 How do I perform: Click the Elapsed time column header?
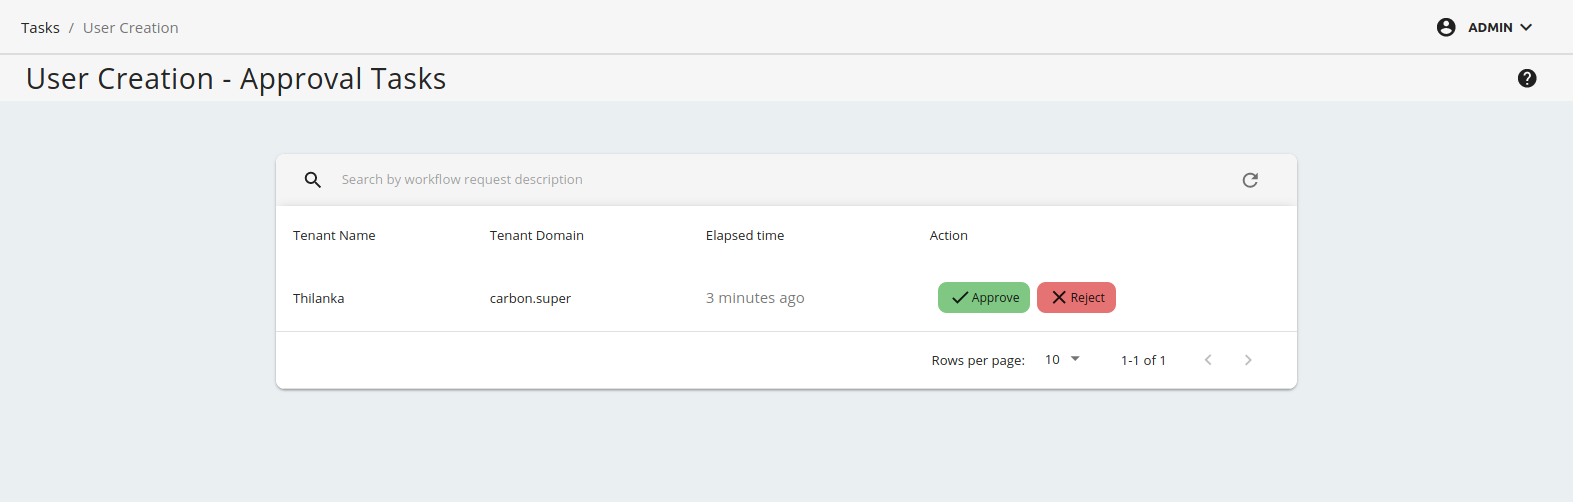point(744,236)
